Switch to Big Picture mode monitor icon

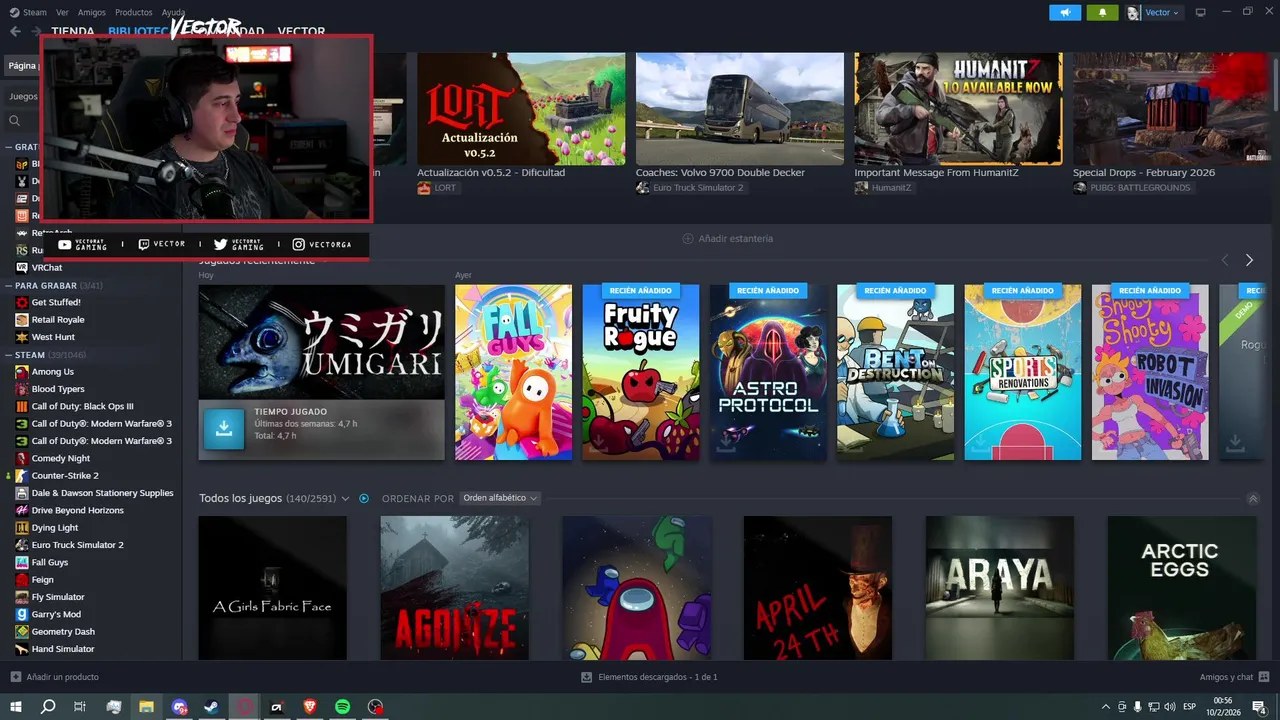pos(1200,12)
